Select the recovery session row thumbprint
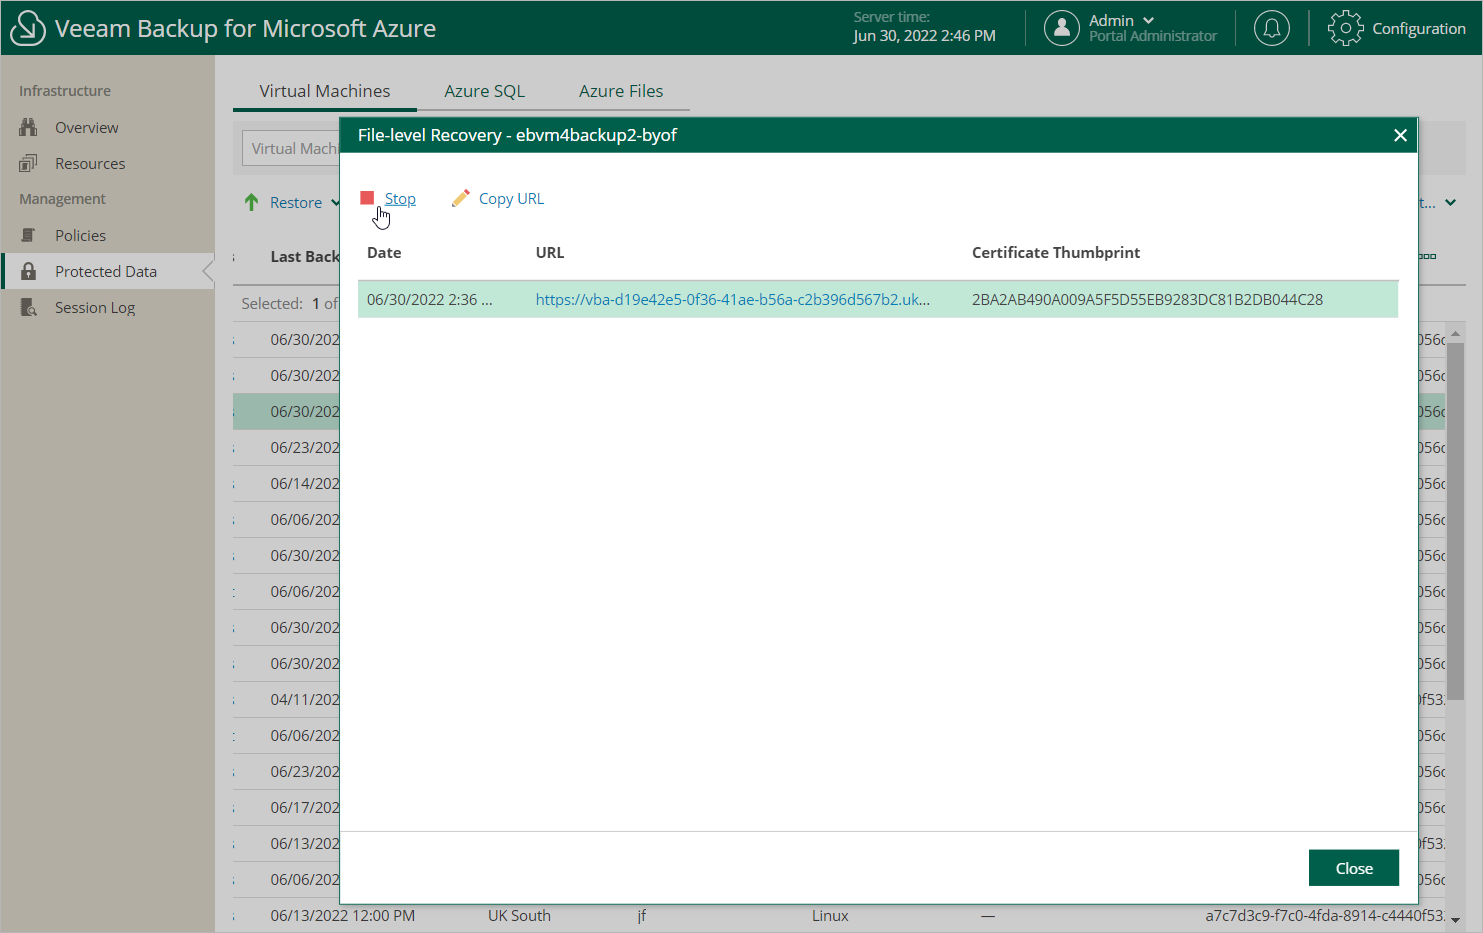Image resolution: width=1483 pixels, height=933 pixels. [1146, 299]
